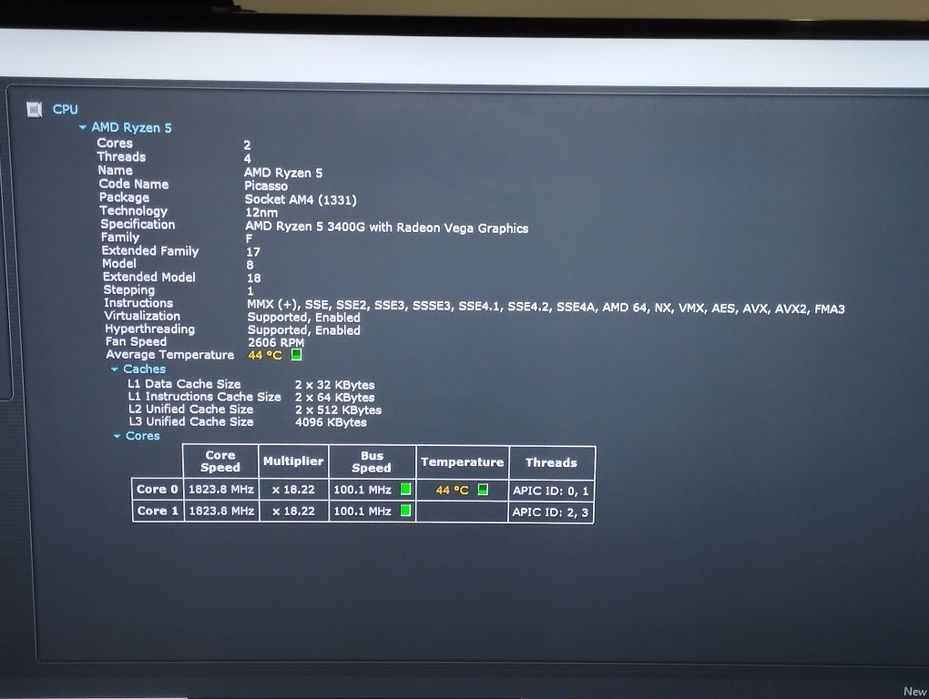Click the L2 Unified Cache Size label

191,409
